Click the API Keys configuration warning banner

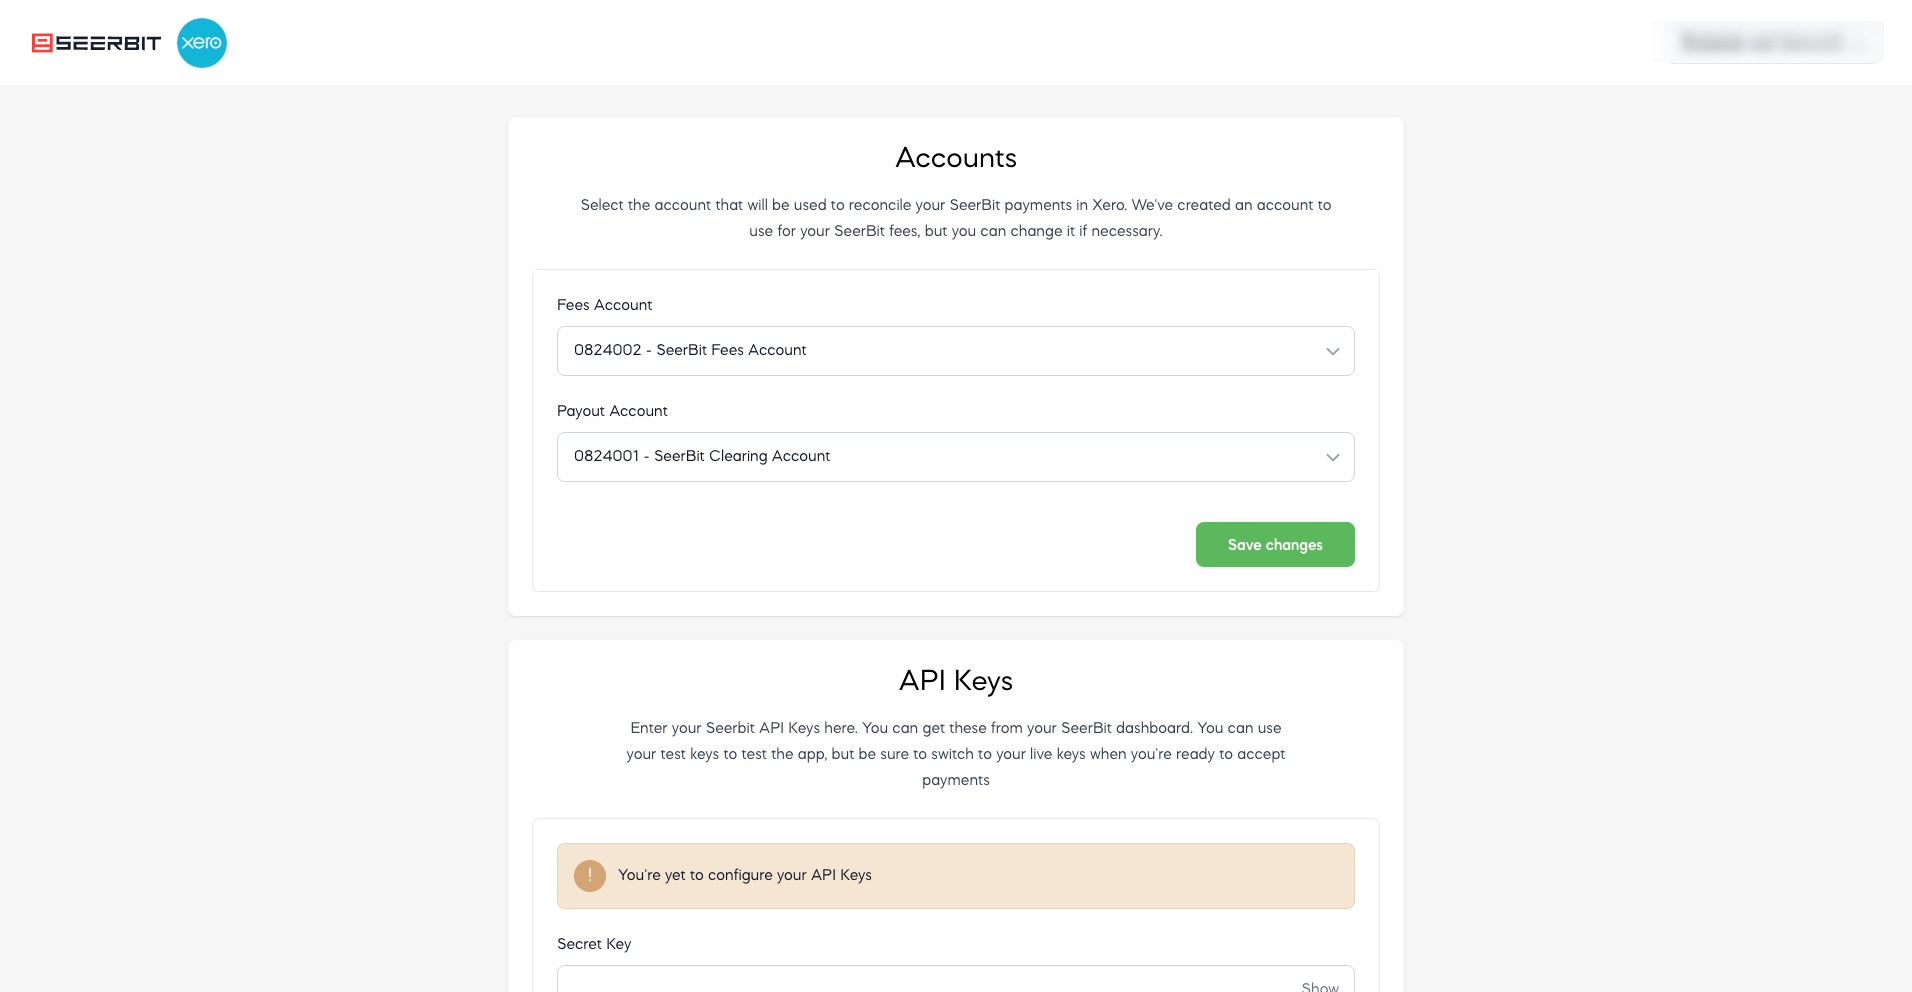[955, 875]
